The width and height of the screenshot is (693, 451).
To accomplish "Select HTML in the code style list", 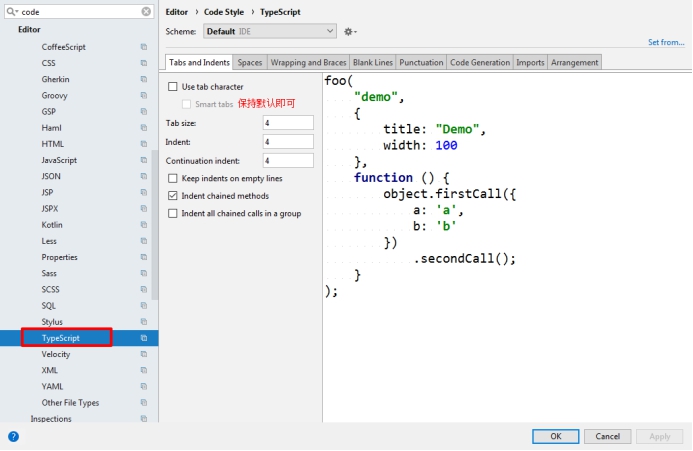I will coord(53,144).
